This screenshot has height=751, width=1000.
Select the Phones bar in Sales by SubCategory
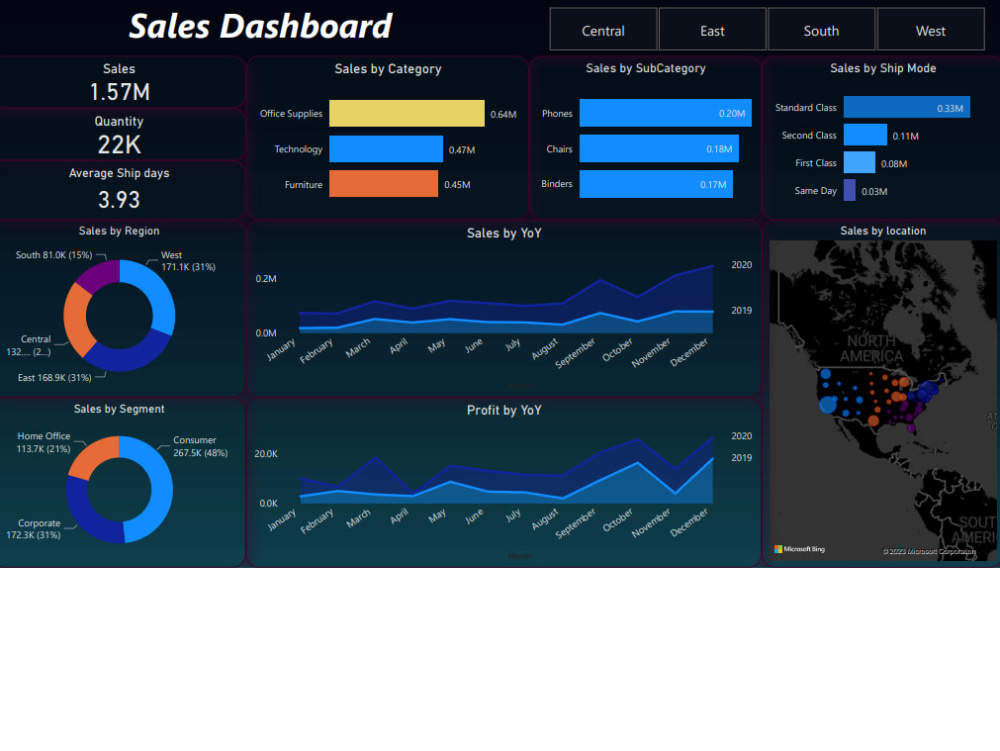click(665, 113)
